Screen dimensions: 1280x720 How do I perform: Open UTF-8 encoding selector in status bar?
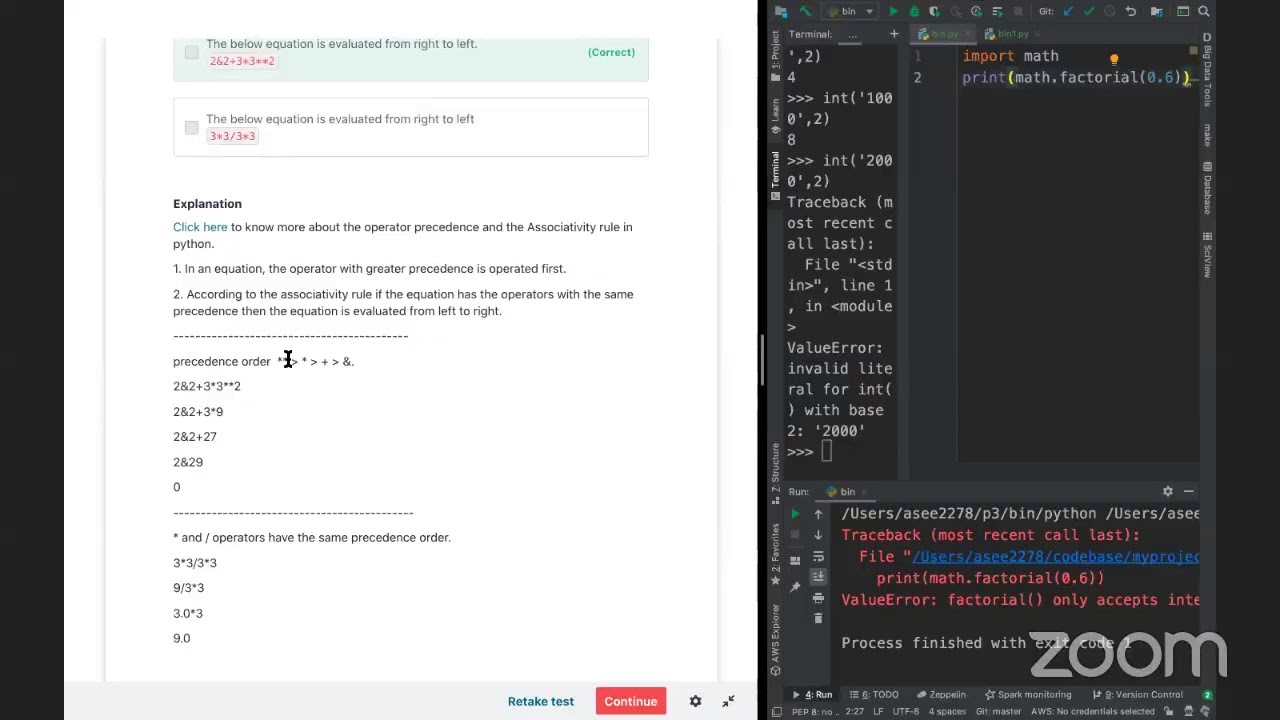point(905,711)
